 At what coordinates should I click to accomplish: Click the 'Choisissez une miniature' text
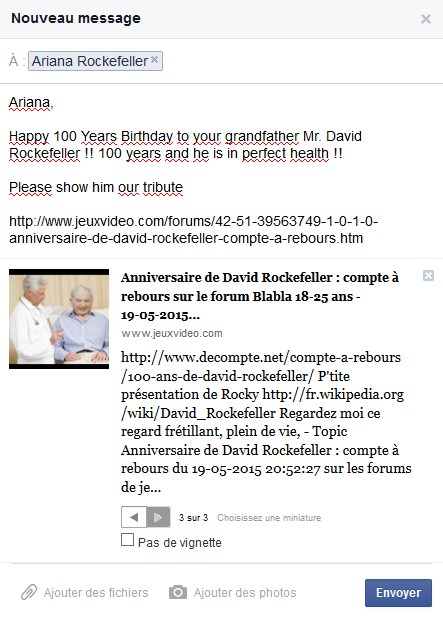pyautogui.click(x=269, y=518)
